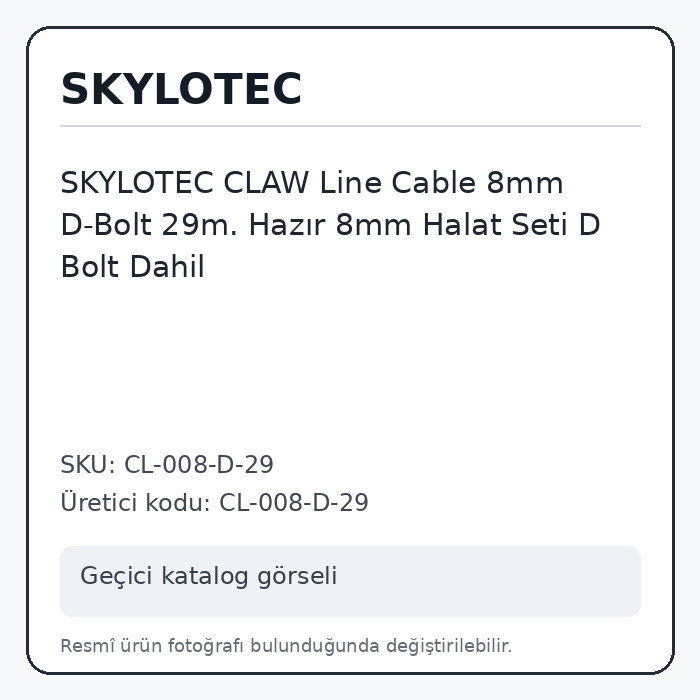This screenshot has height=700, width=700.
Task: Select the SKU value CL-008-D-29
Action: [199, 465]
